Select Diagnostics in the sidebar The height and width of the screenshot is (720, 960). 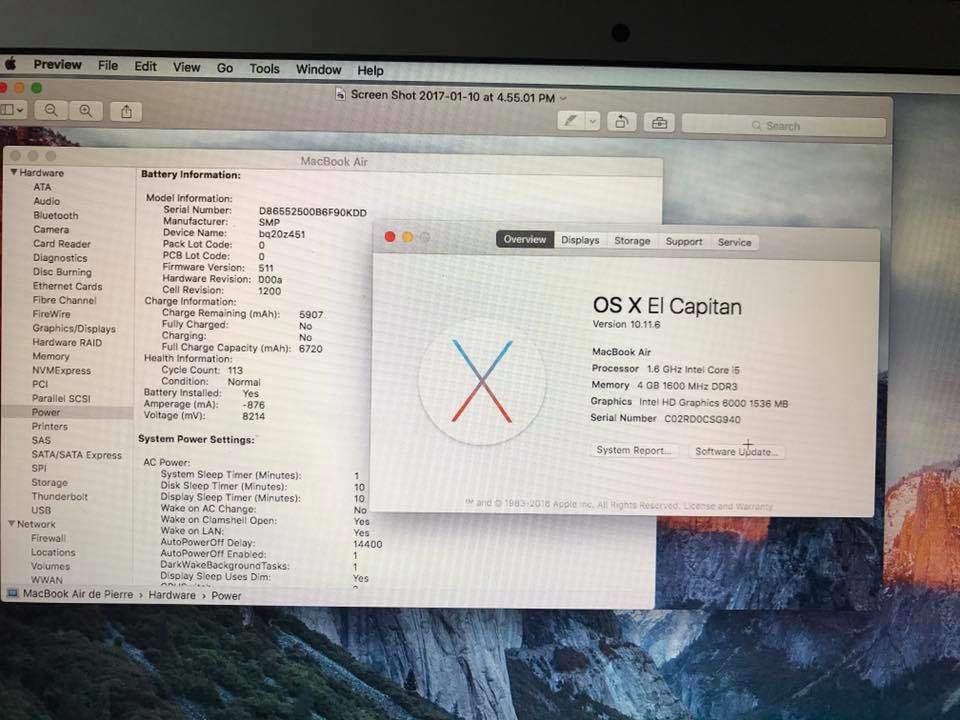[x=60, y=258]
